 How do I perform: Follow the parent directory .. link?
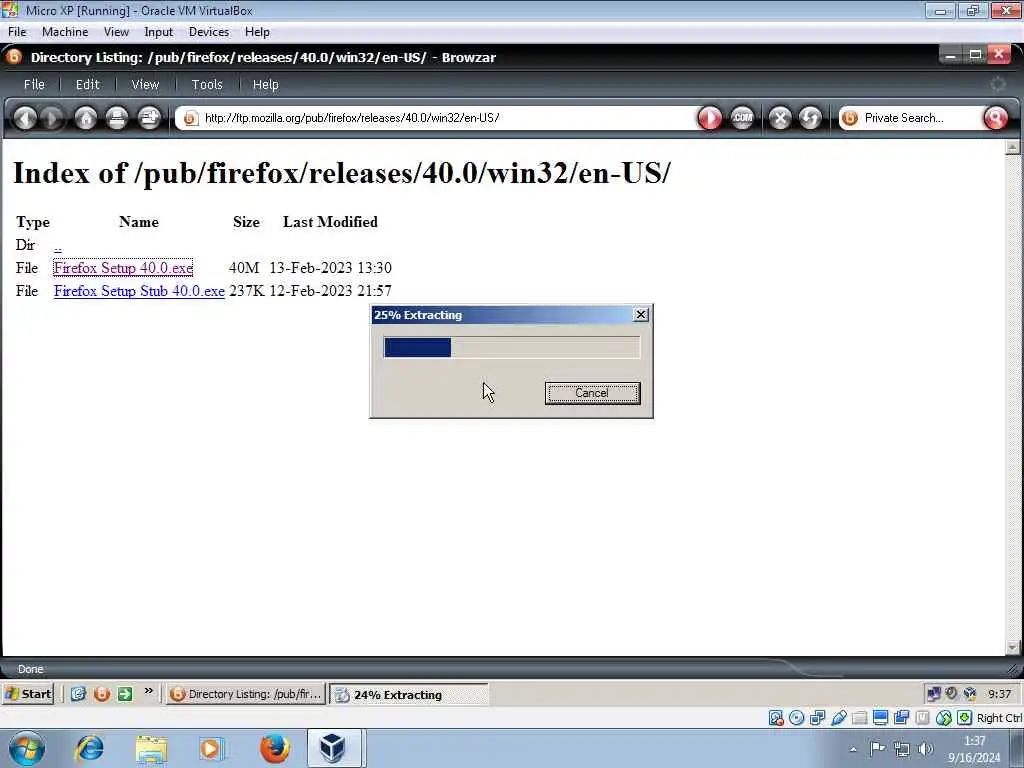(x=57, y=246)
